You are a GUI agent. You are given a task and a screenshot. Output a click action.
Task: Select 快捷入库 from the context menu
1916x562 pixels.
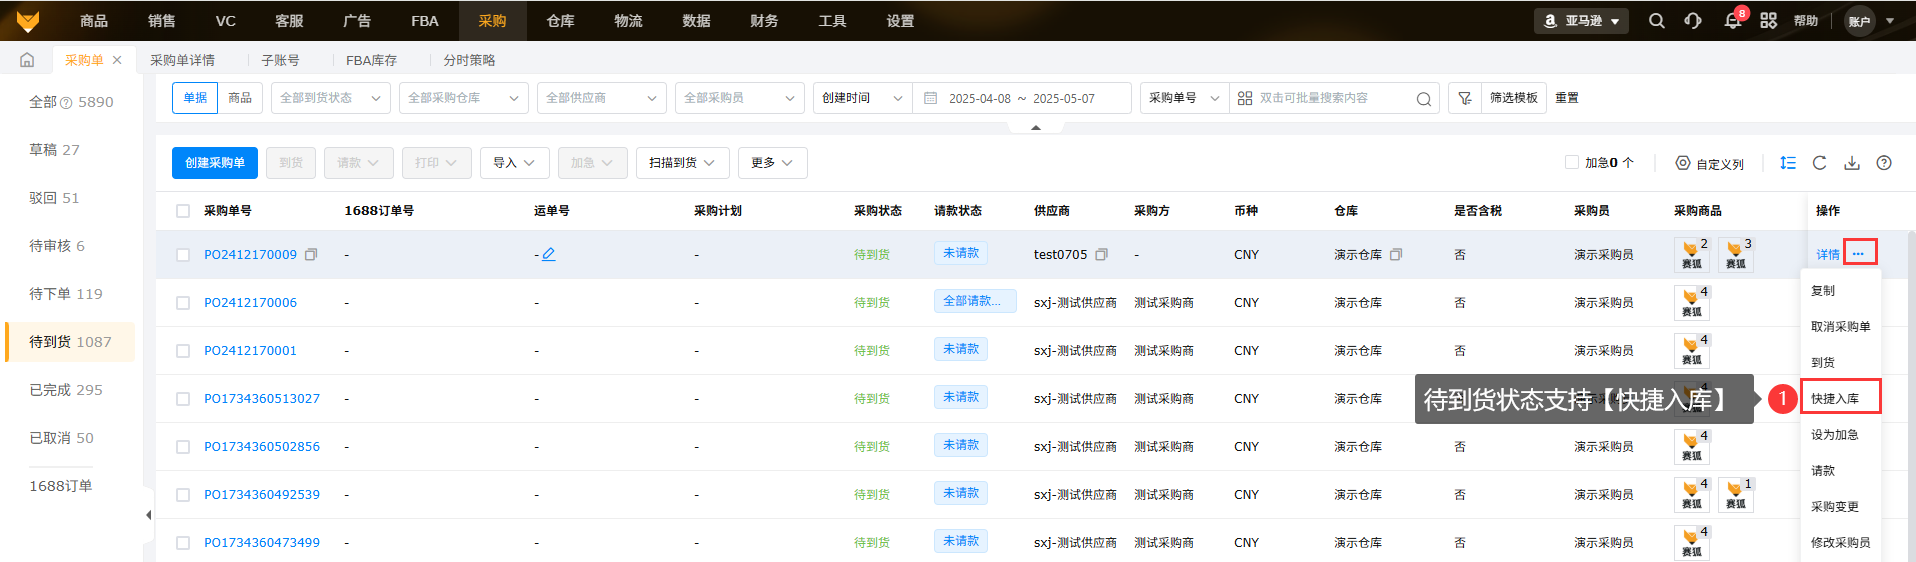pyautogui.click(x=1835, y=398)
